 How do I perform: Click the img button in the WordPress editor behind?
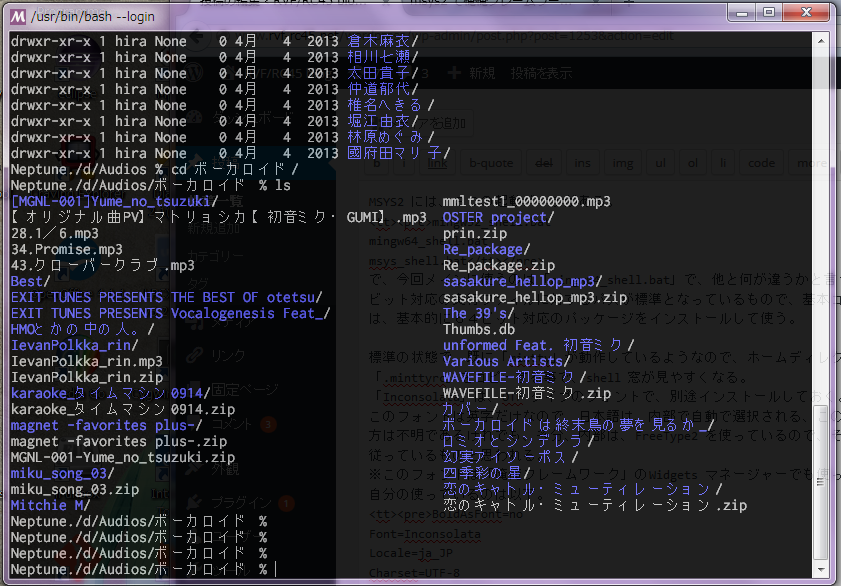pyautogui.click(x=623, y=162)
